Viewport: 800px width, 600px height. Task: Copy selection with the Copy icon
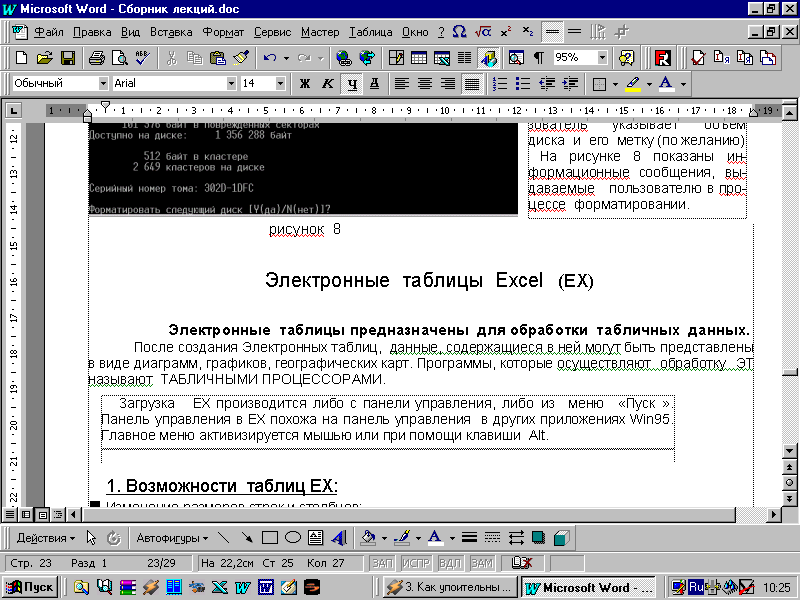194,58
